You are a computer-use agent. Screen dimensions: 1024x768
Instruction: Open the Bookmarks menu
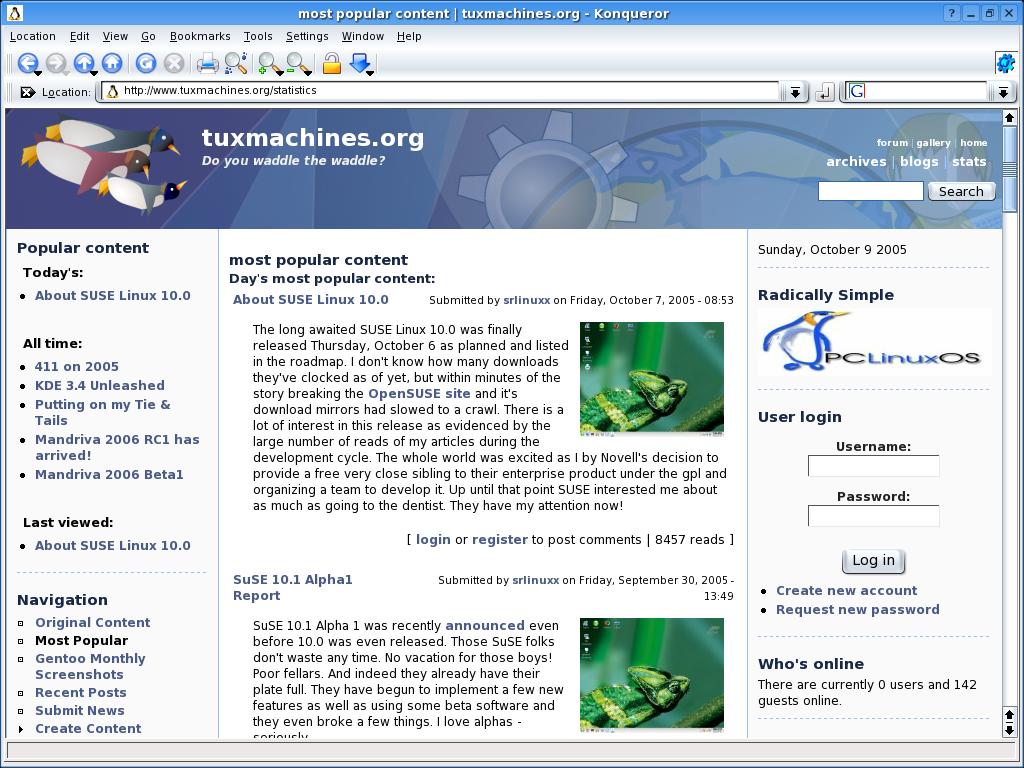[x=200, y=37]
